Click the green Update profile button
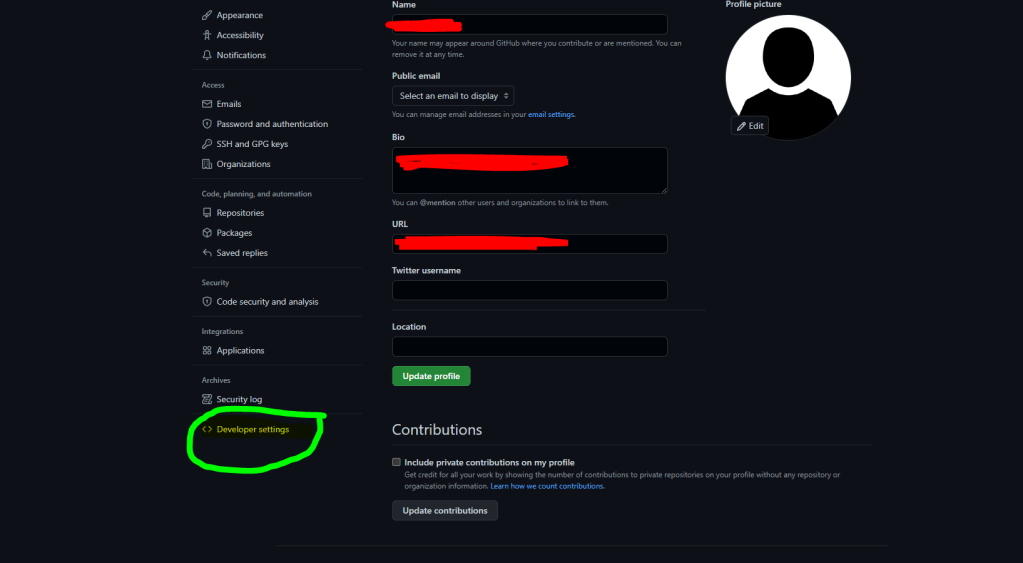 (431, 376)
